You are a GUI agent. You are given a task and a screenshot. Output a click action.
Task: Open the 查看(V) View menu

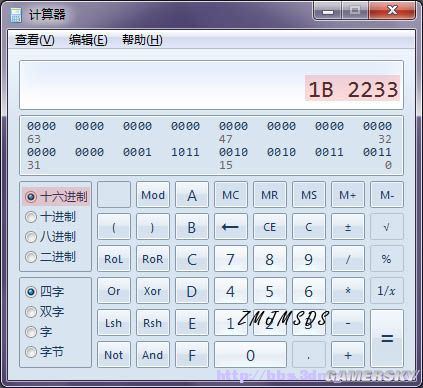(x=35, y=40)
